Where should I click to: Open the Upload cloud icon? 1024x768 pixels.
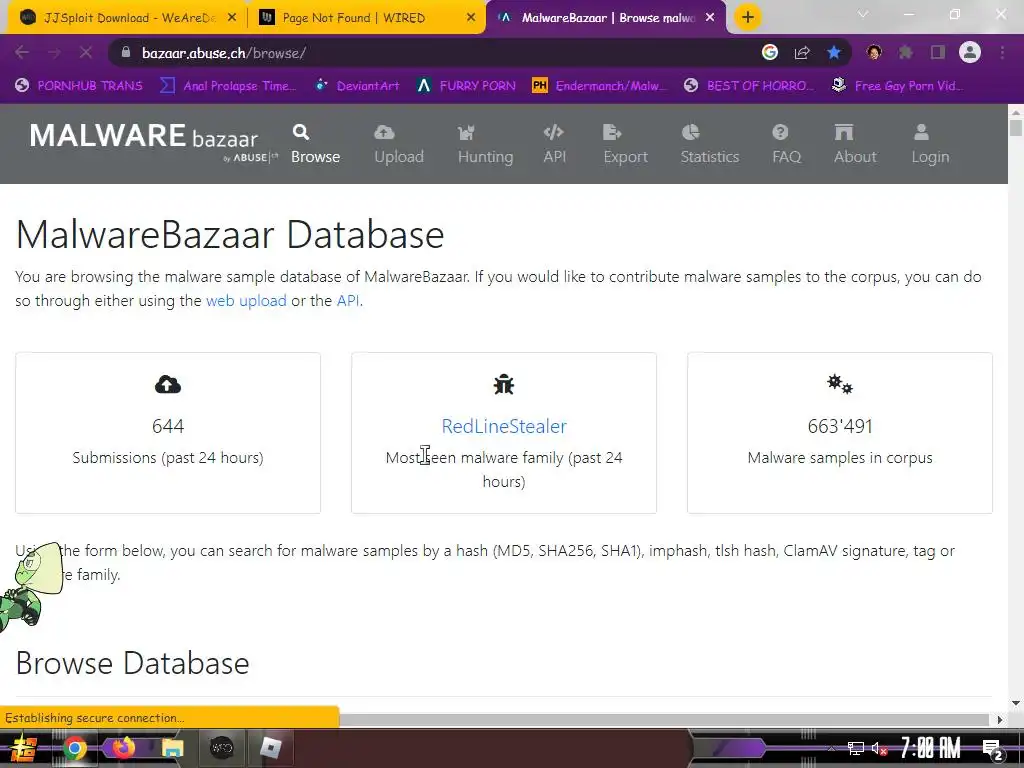coord(384,133)
